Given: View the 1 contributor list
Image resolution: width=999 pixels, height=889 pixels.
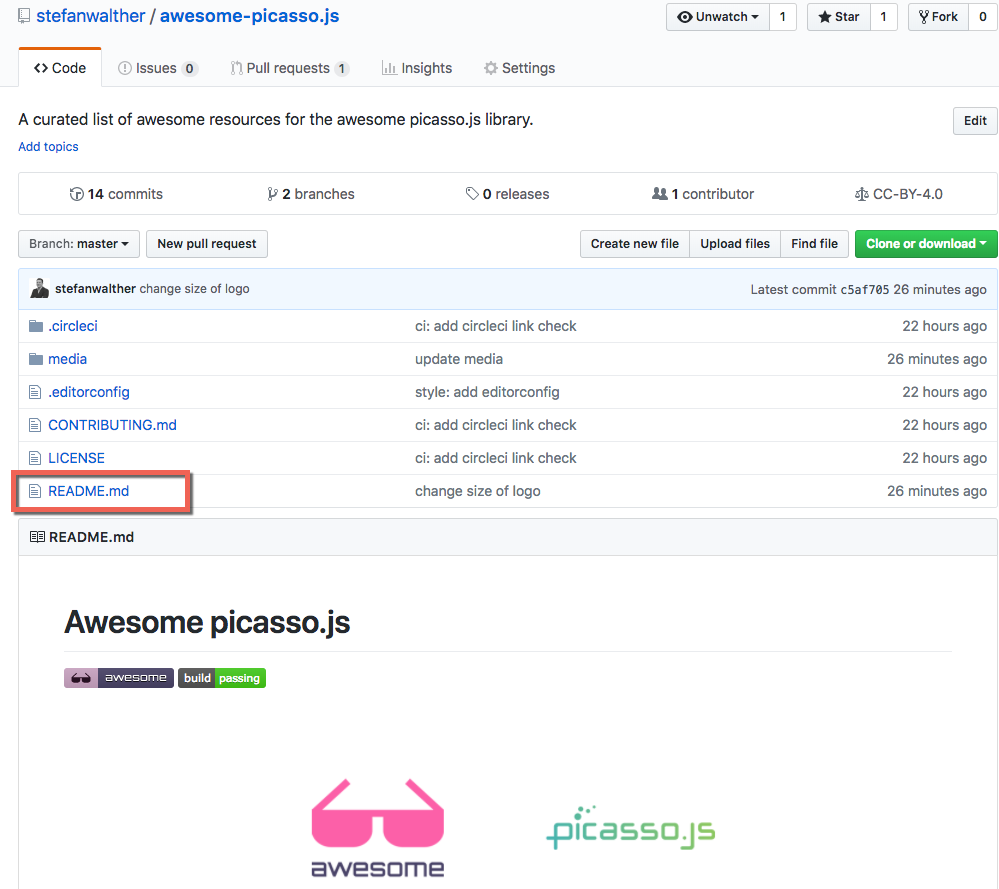Looking at the screenshot, I should click(703, 194).
